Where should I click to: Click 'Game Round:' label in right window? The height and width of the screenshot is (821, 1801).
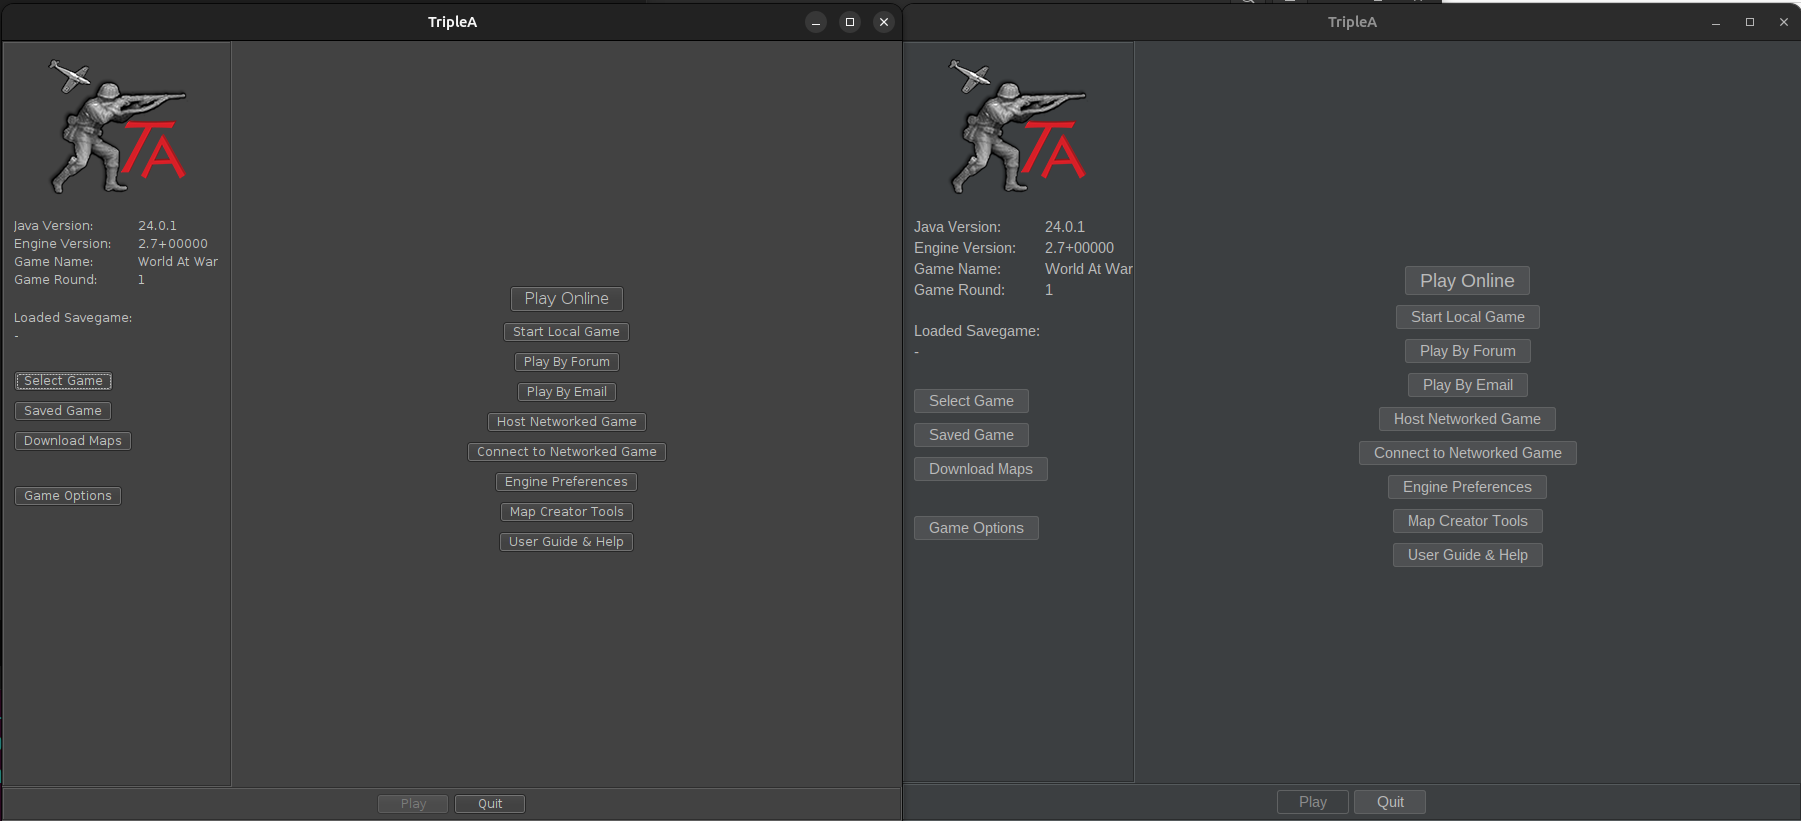tap(959, 290)
